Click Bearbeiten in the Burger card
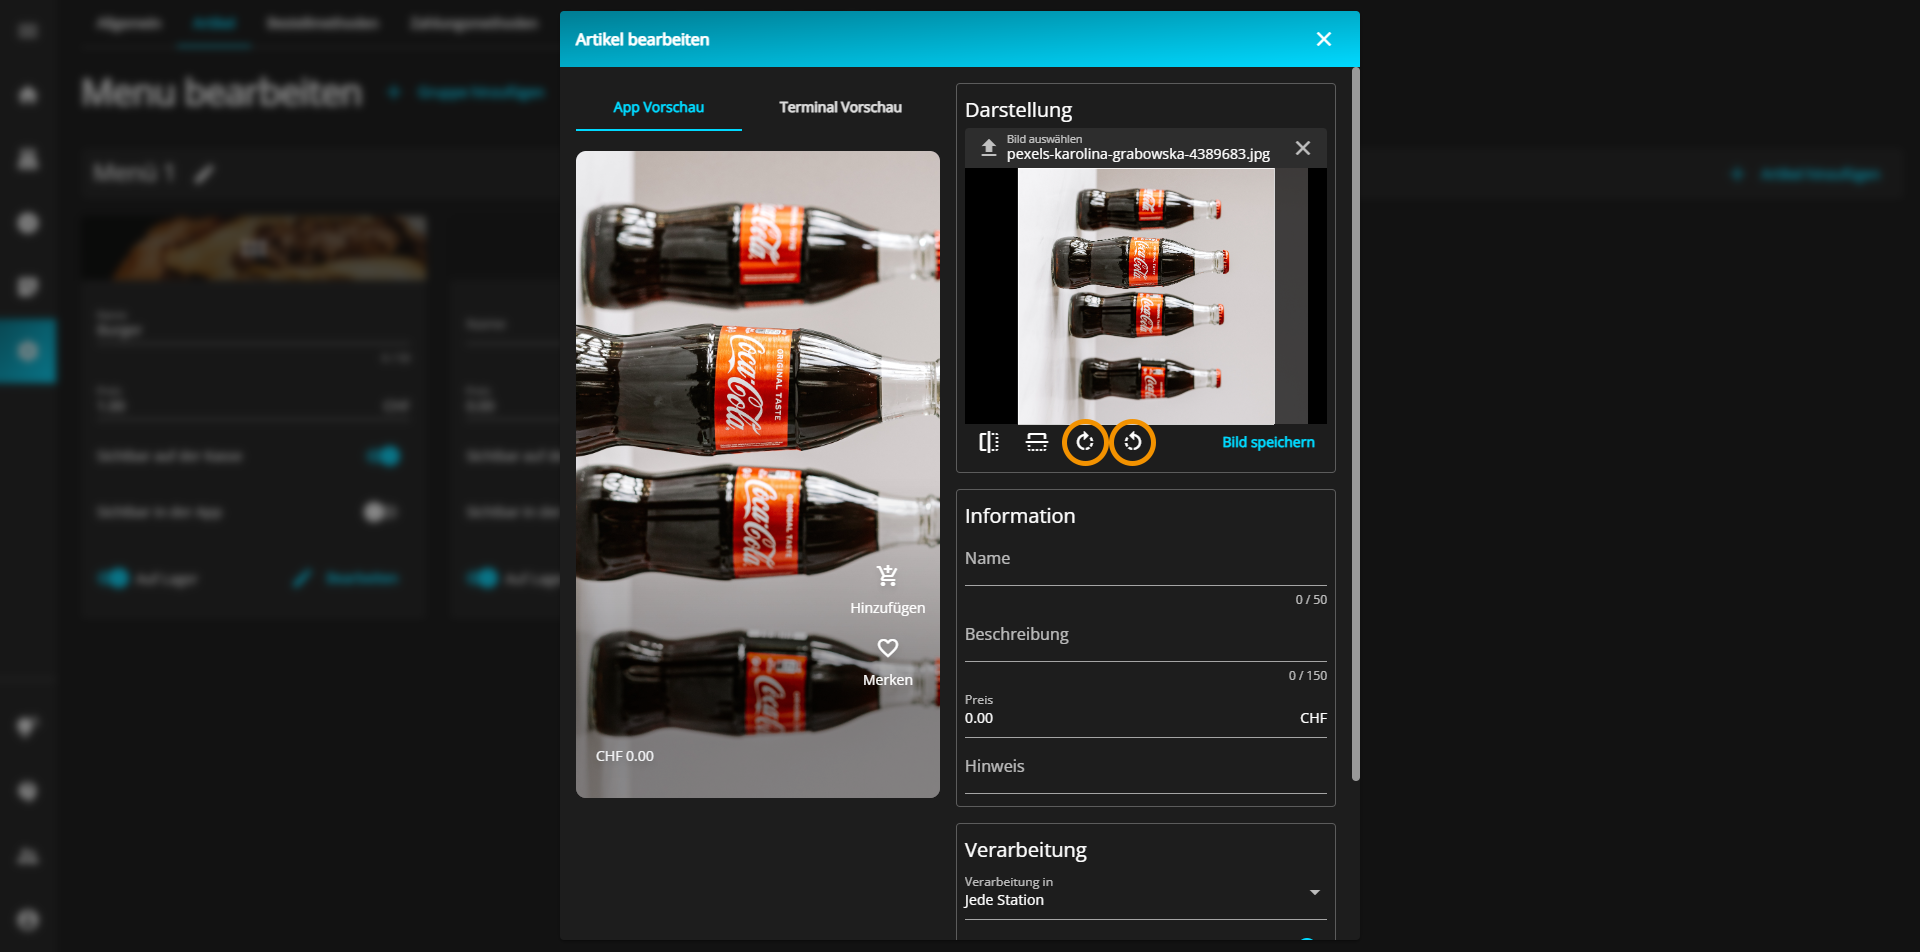1920x952 pixels. tap(346, 578)
